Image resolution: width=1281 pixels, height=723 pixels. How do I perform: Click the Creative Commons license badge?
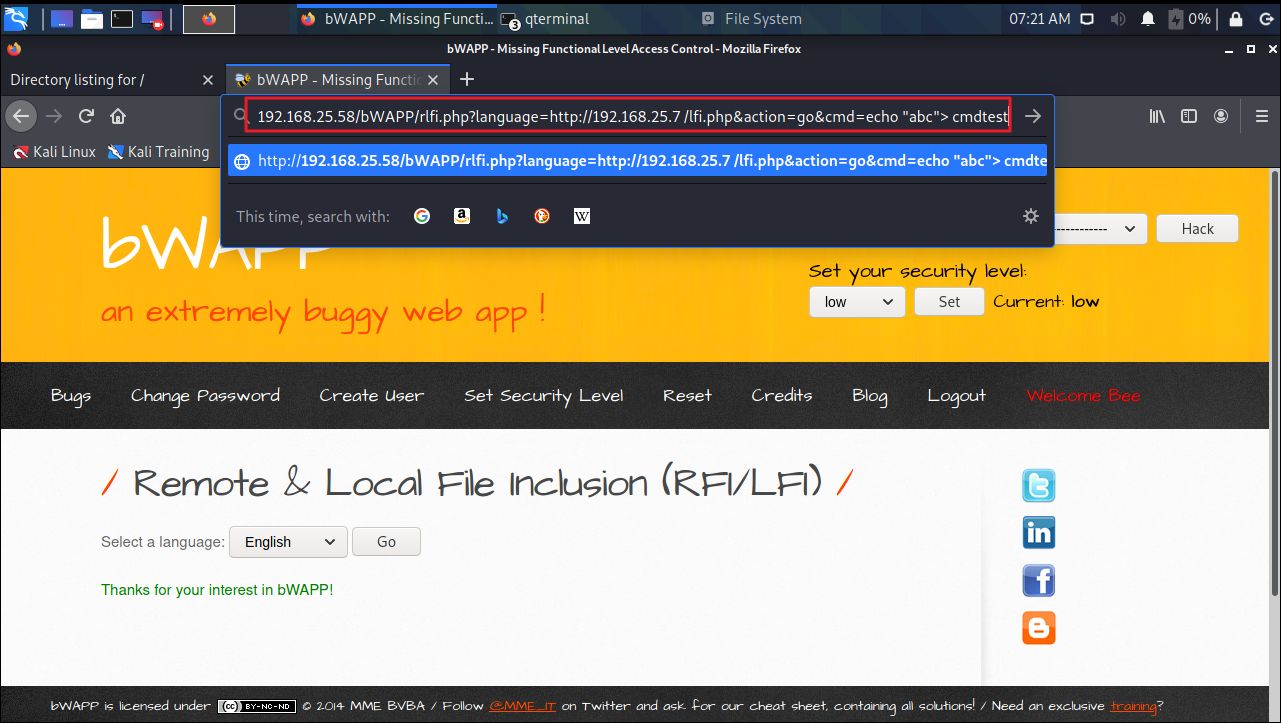(256, 706)
